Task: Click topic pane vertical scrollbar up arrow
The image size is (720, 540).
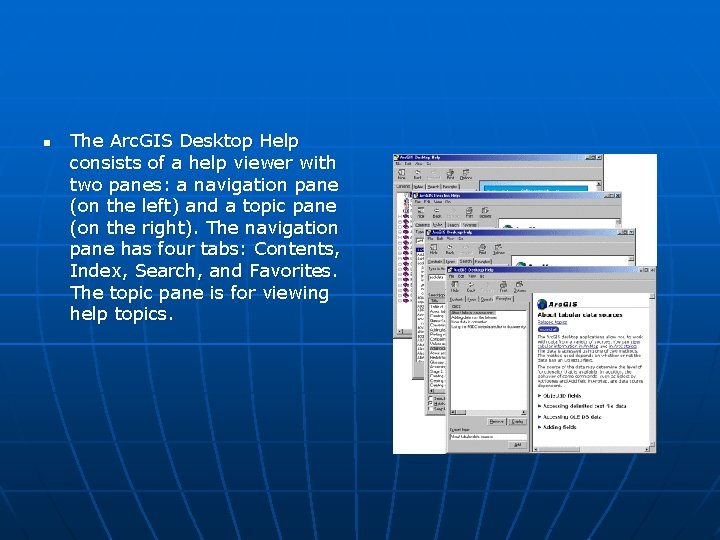Action: pos(652,296)
